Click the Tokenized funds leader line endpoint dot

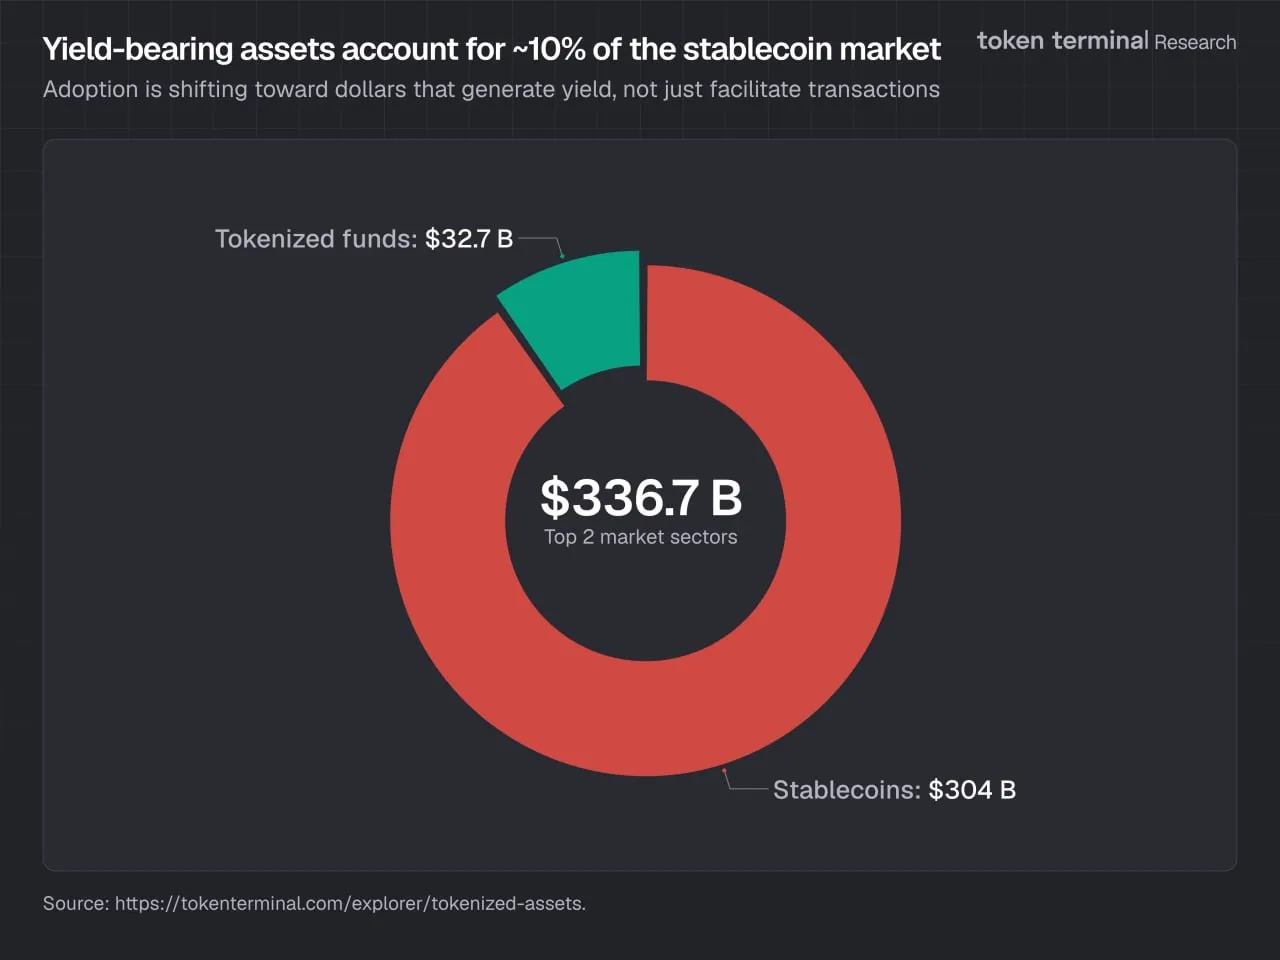(562, 256)
